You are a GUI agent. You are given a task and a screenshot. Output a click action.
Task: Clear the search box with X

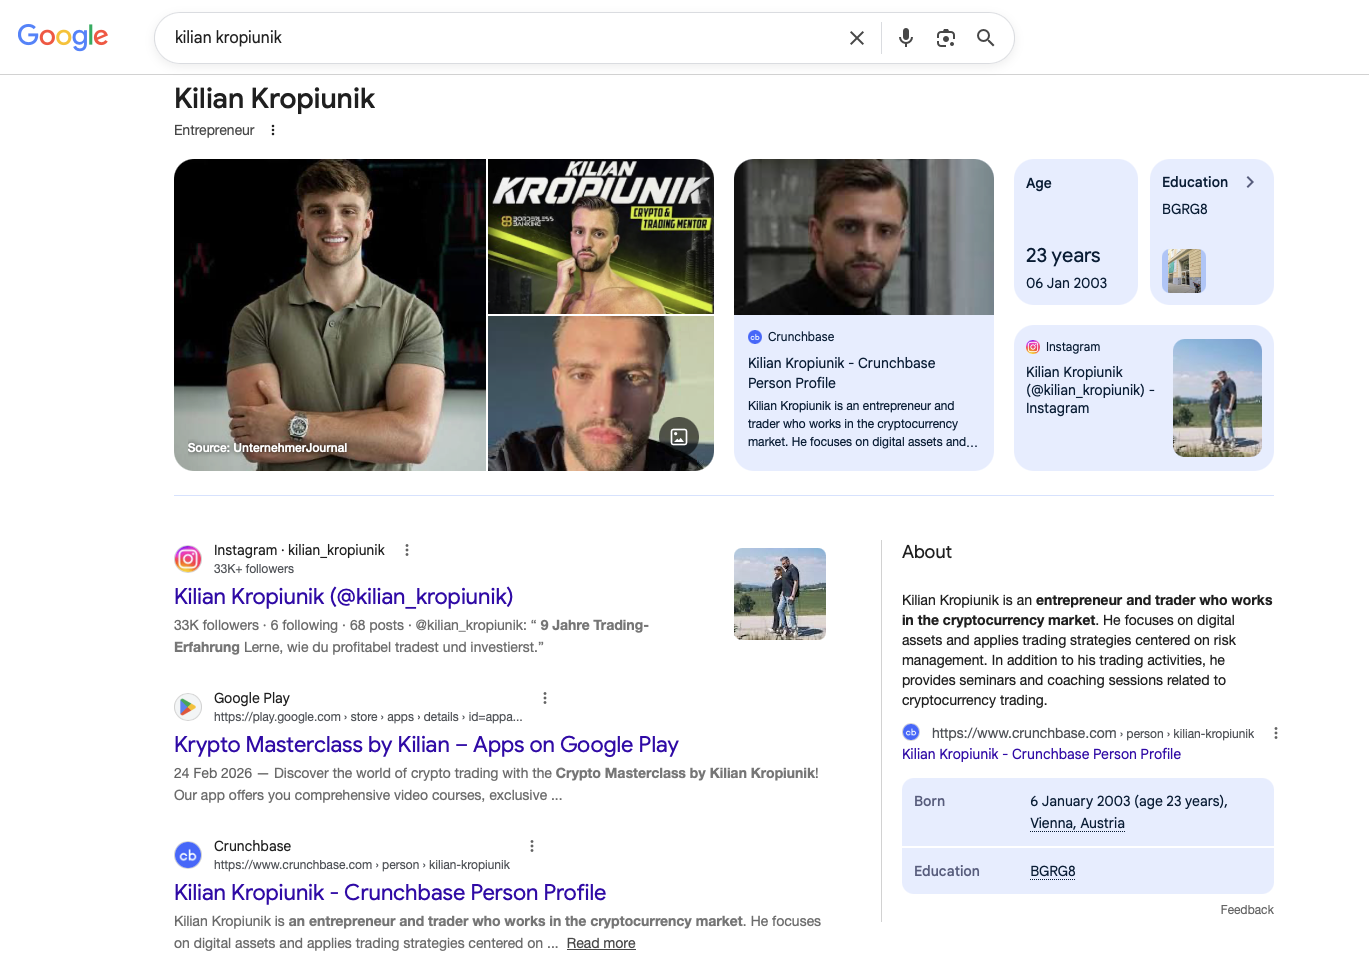tap(857, 38)
